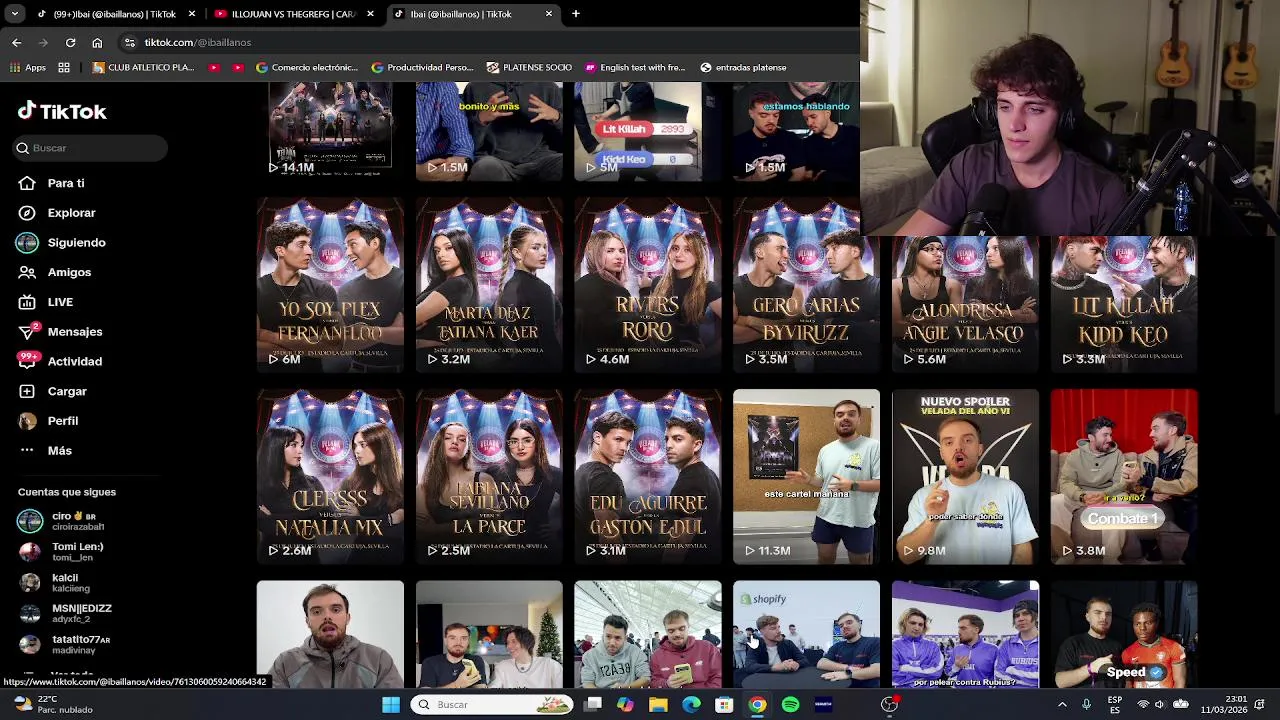The image size is (1280, 720).
Task: Open Microsoft Store from the taskbar
Action: 724,705
